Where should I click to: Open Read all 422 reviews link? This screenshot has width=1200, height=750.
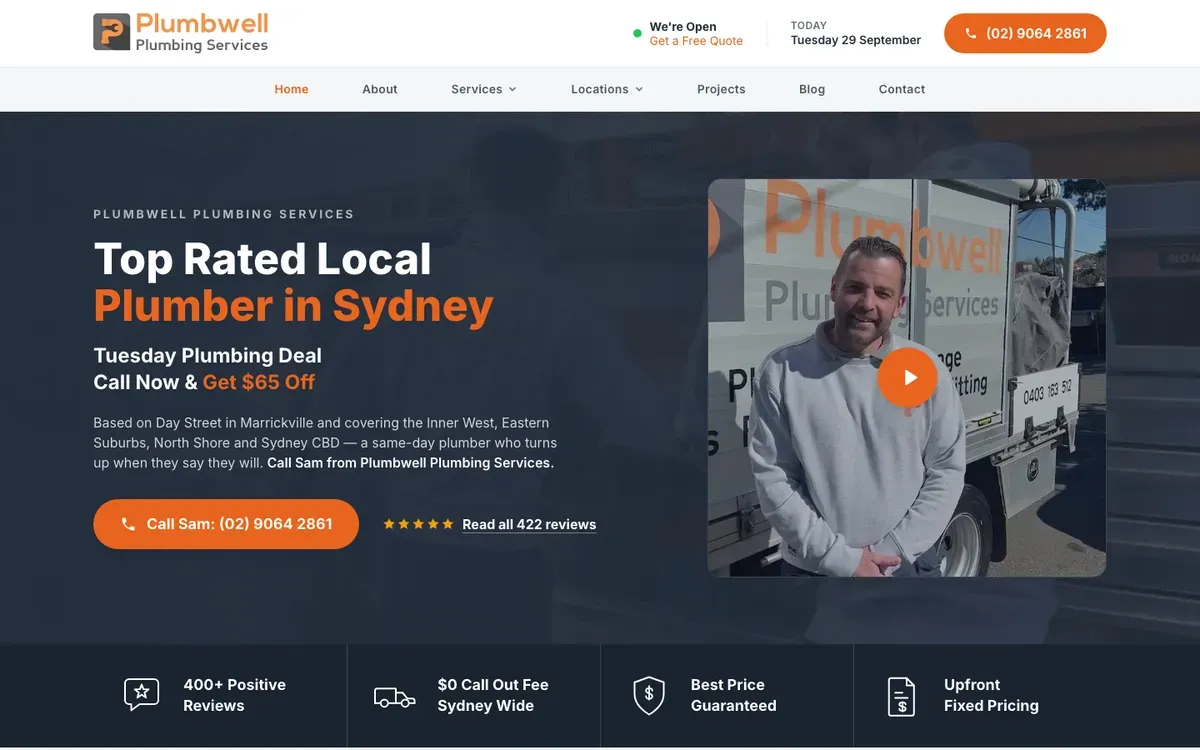[x=529, y=524]
